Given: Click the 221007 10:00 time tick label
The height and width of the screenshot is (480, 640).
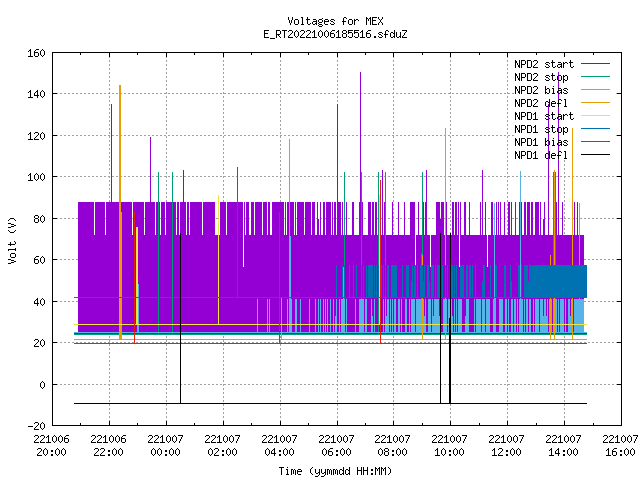Looking at the screenshot, I should pos(449,446).
